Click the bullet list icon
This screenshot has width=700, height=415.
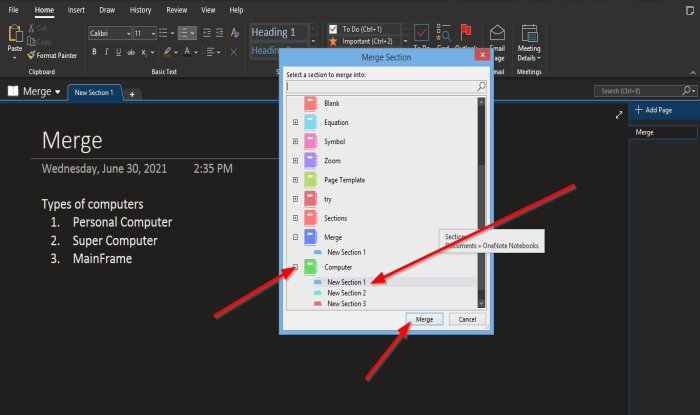[163, 33]
